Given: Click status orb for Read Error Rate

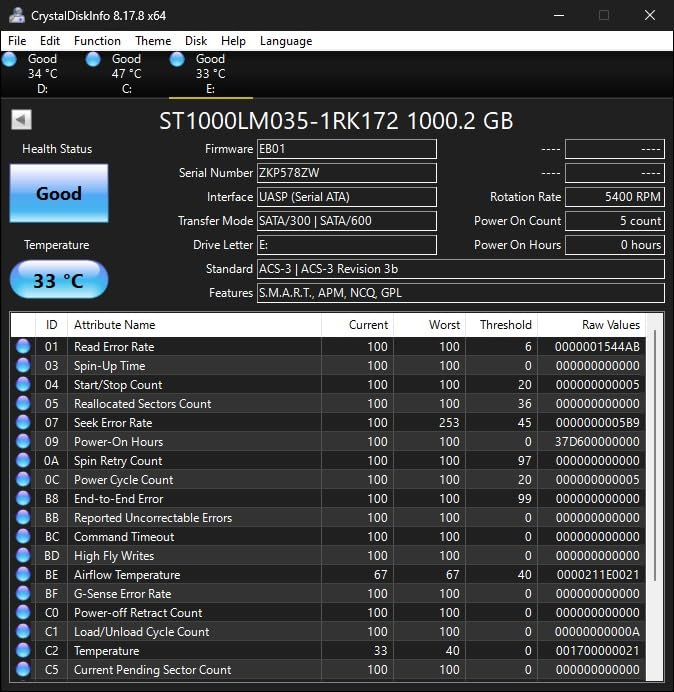Looking at the screenshot, I should click(23, 347).
